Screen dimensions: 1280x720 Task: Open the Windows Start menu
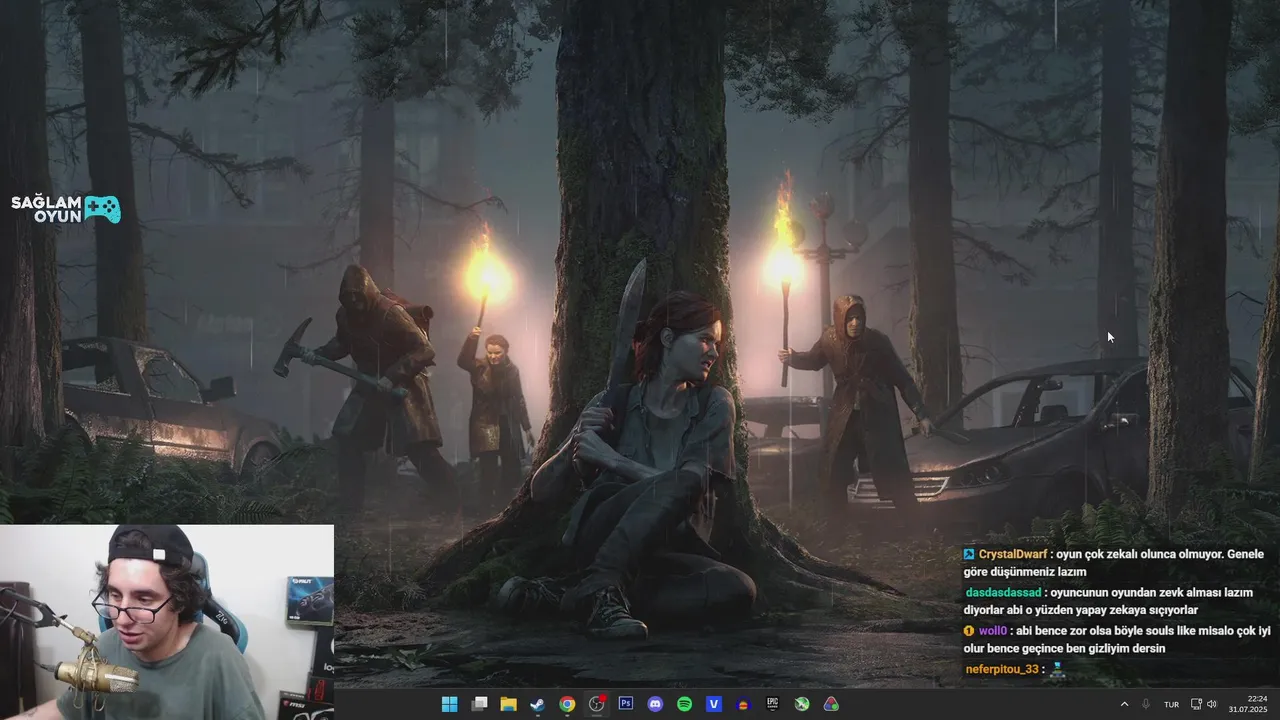pos(449,704)
